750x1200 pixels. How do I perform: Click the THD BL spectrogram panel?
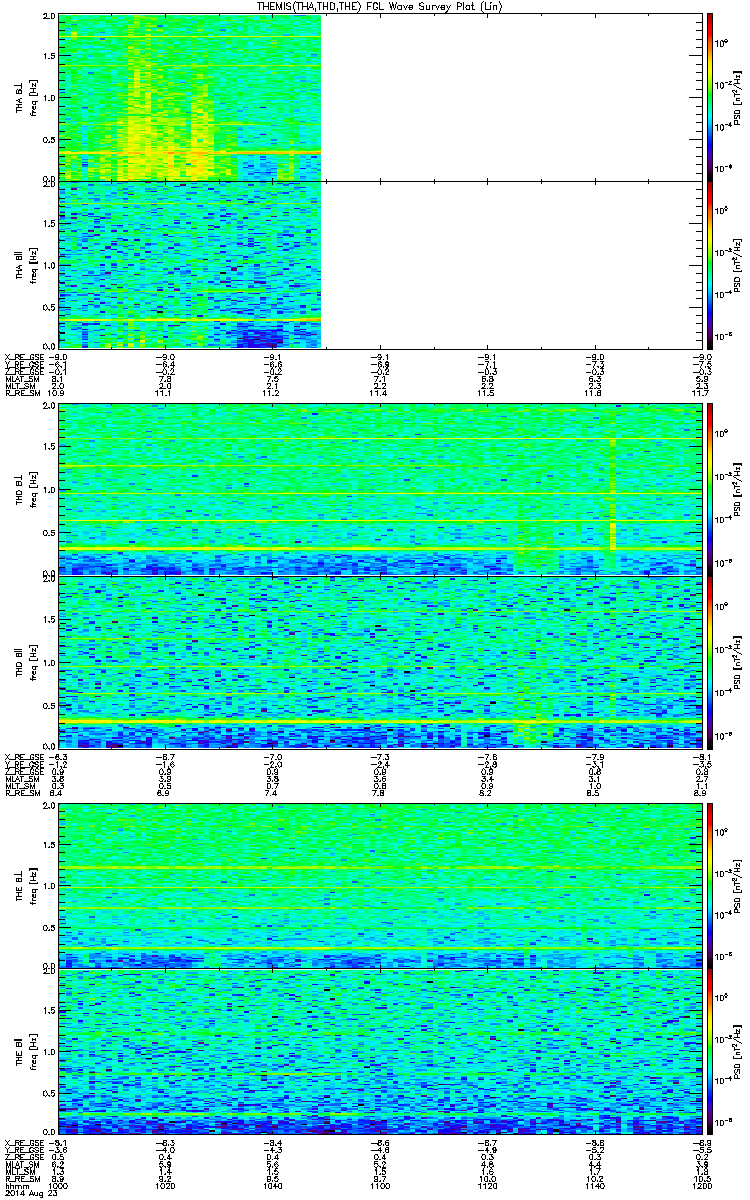coord(380,489)
